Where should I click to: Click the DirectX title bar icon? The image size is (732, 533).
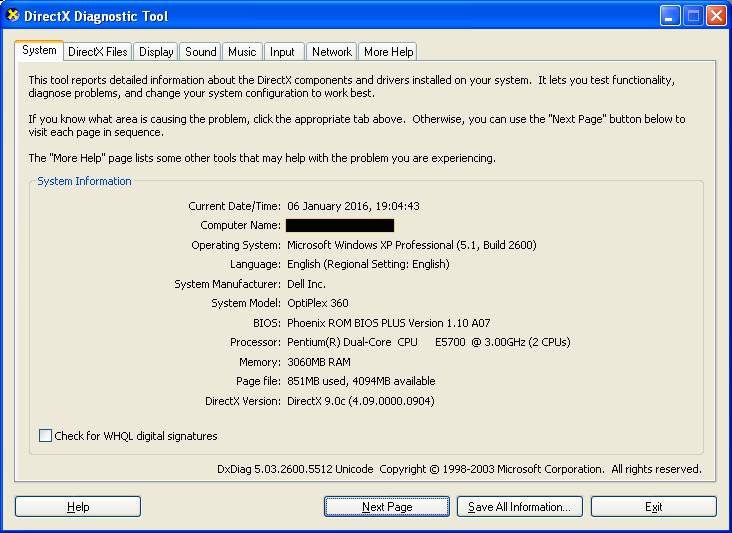[13, 15]
